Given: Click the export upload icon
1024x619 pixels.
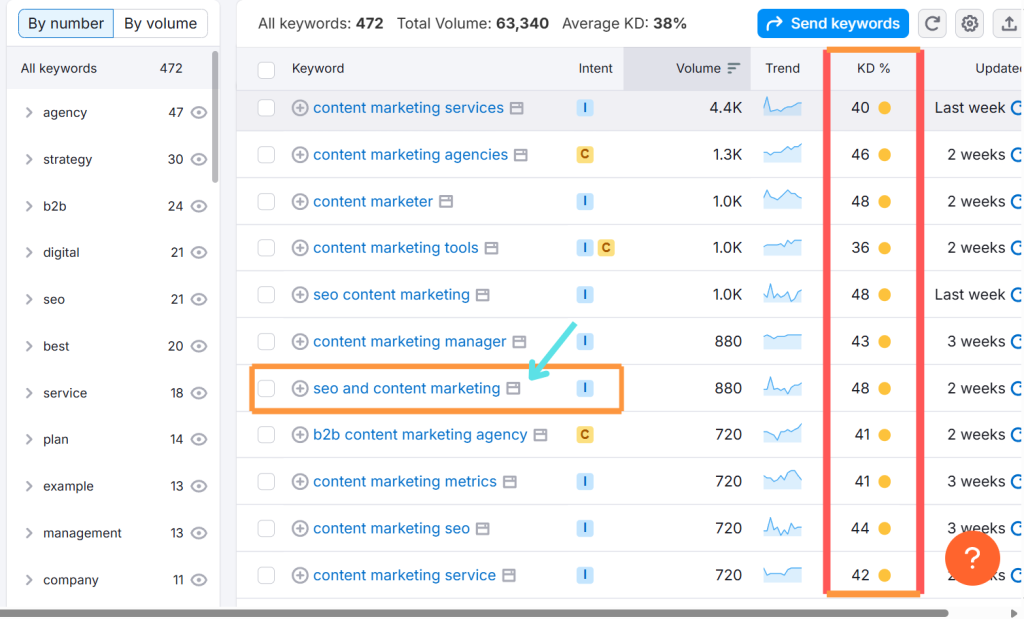Looking at the screenshot, I should pyautogui.click(x=1006, y=23).
